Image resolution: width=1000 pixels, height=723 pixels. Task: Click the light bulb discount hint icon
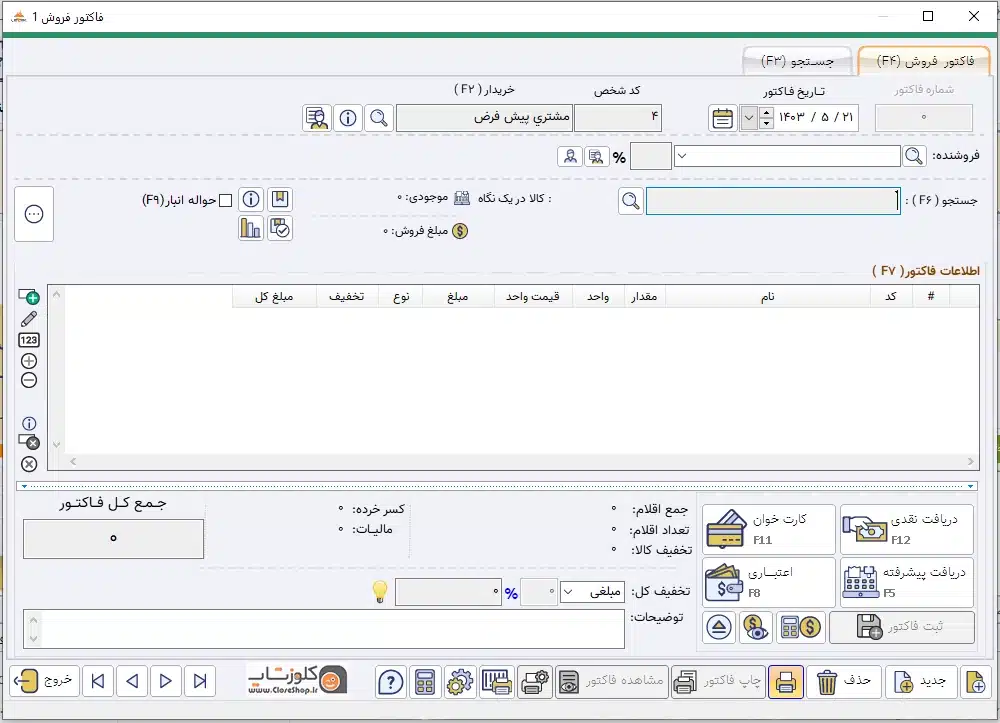379,592
